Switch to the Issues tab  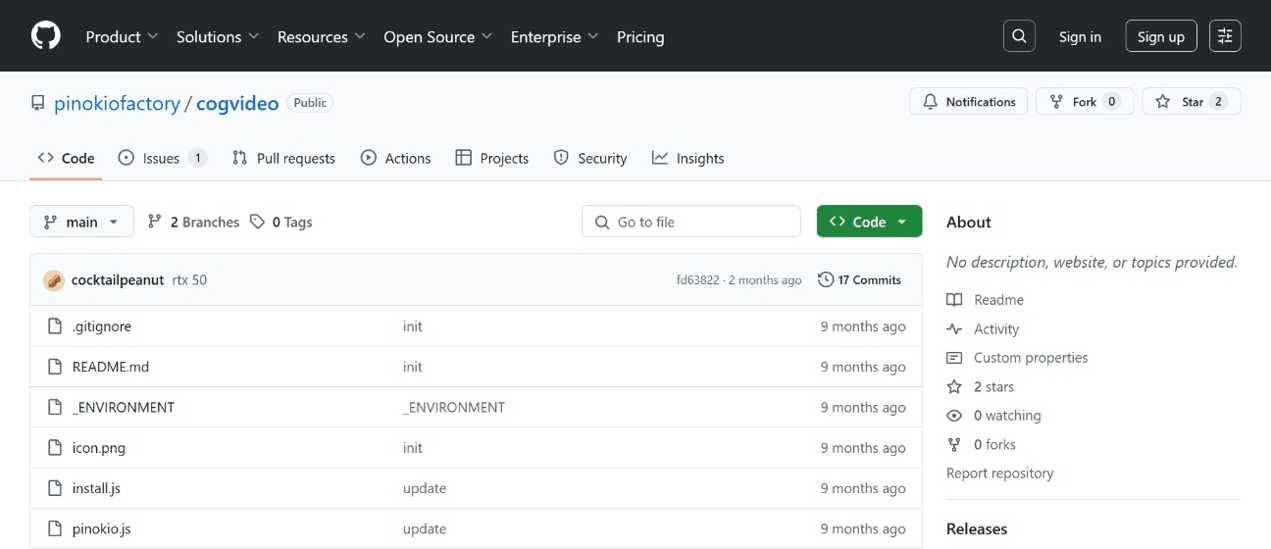162,158
